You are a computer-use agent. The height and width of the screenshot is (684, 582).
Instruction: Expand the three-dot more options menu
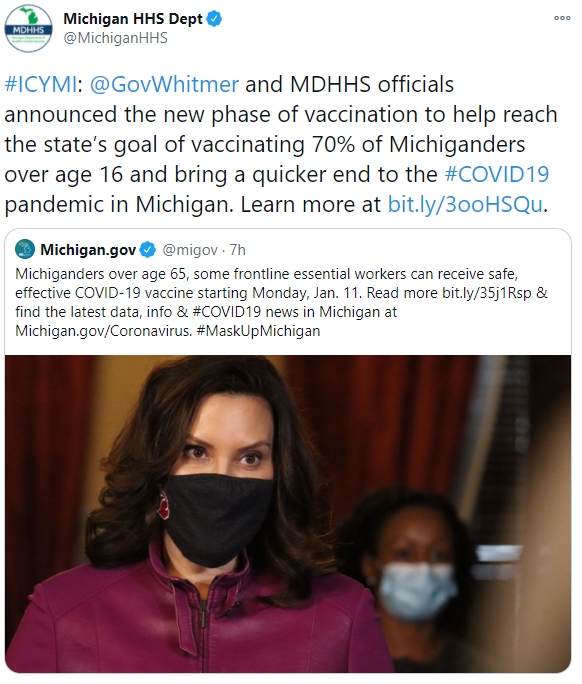pos(562,18)
